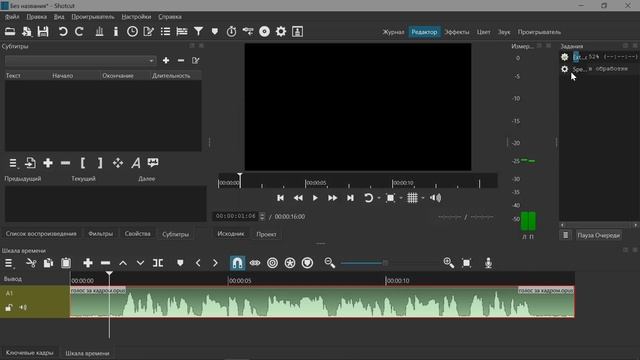Show the audio peak meter panel

point(99,31)
